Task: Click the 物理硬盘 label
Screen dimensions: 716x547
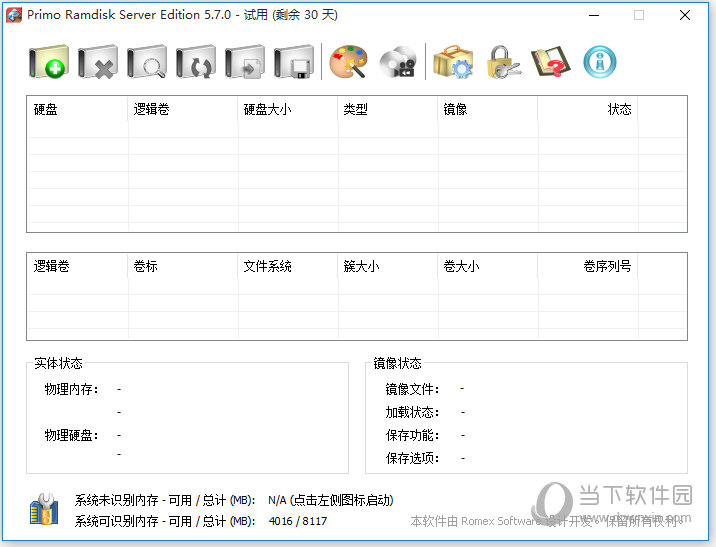Action: (72, 435)
